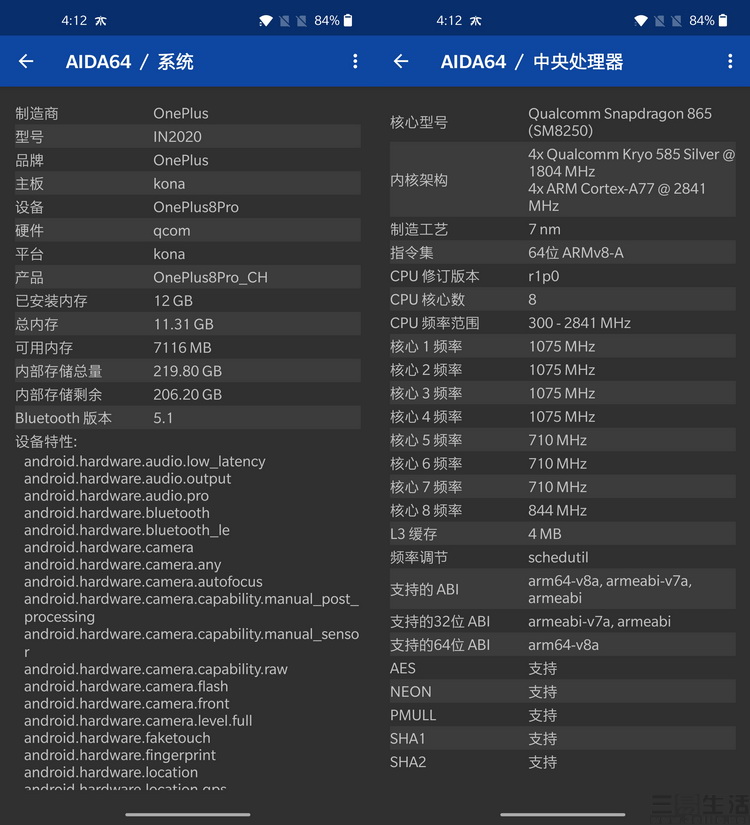Select the CPU 核心数 8 row

(x=563, y=299)
